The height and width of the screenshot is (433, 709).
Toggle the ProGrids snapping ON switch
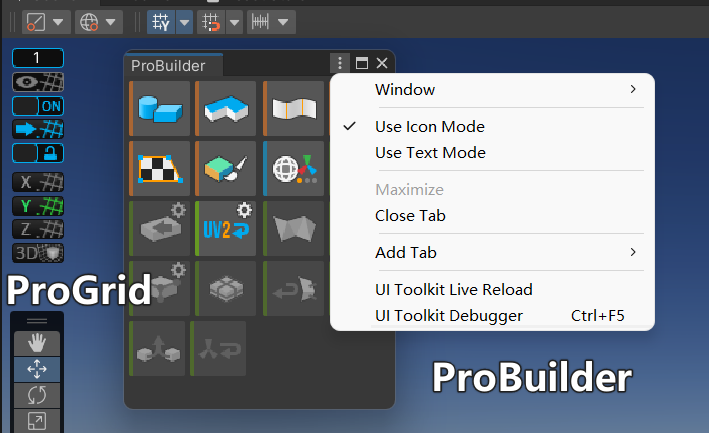tap(38, 106)
